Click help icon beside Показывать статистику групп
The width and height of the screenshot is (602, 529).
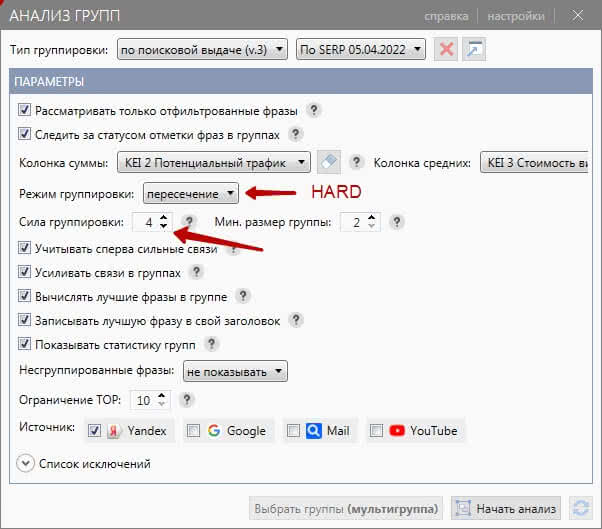pyautogui.click(x=211, y=344)
